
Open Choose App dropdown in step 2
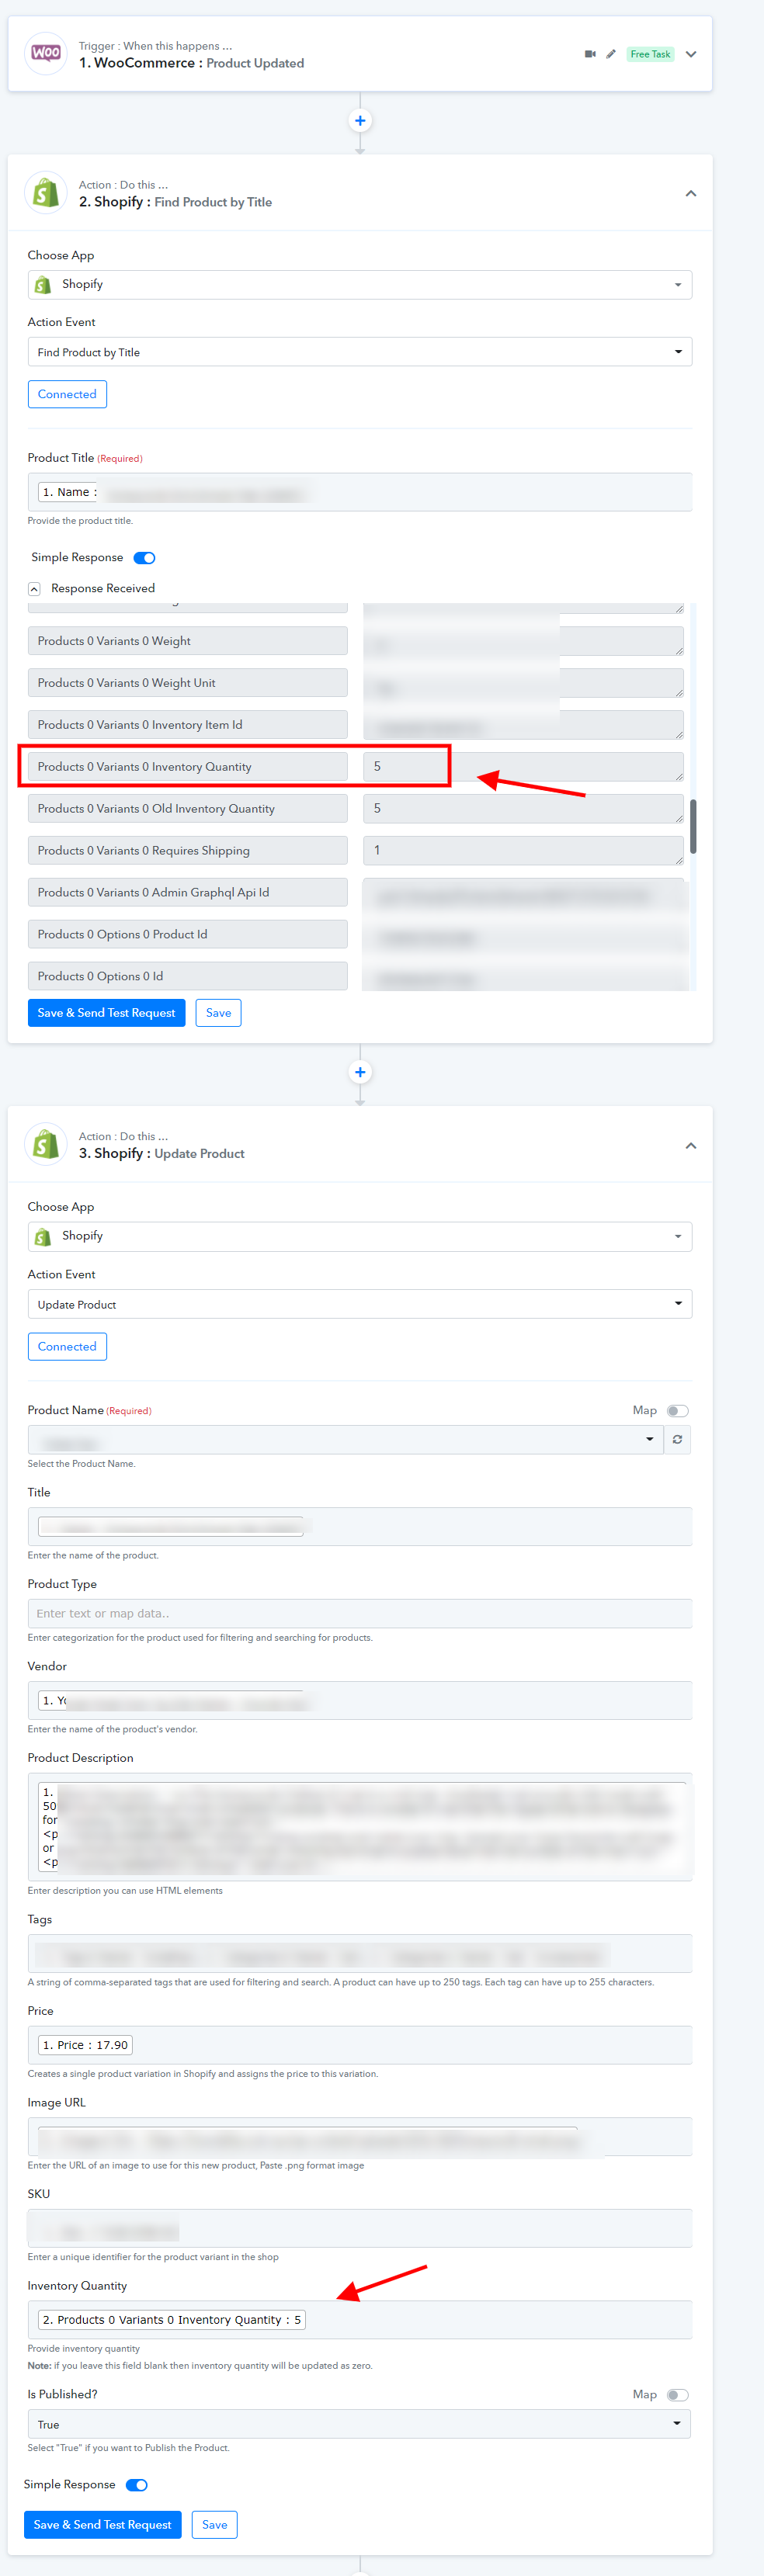[x=360, y=285]
